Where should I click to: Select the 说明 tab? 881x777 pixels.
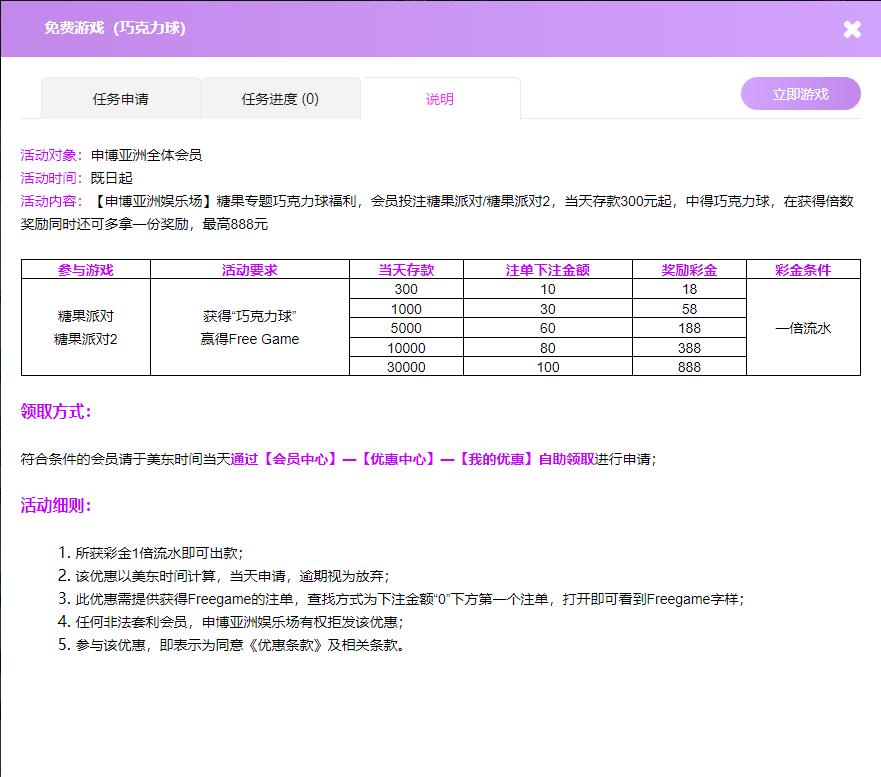(x=440, y=99)
